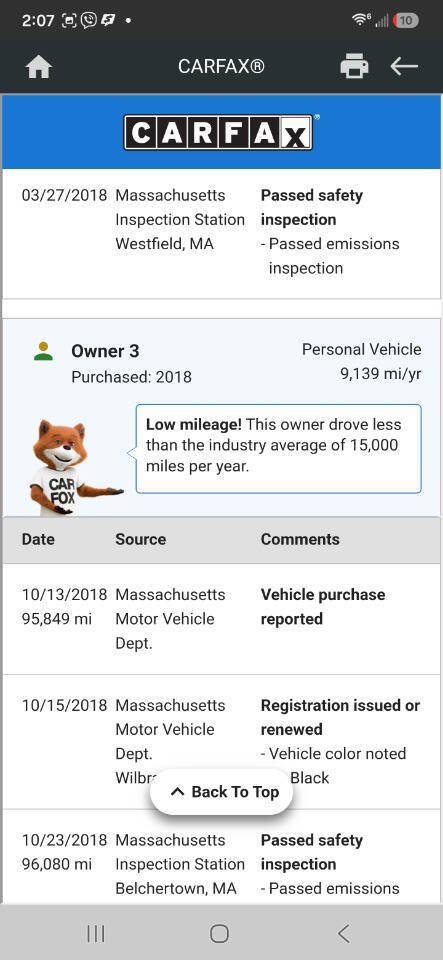
Task: Tap the chevron in Back To Top
Action: pyautogui.click(x=177, y=792)
